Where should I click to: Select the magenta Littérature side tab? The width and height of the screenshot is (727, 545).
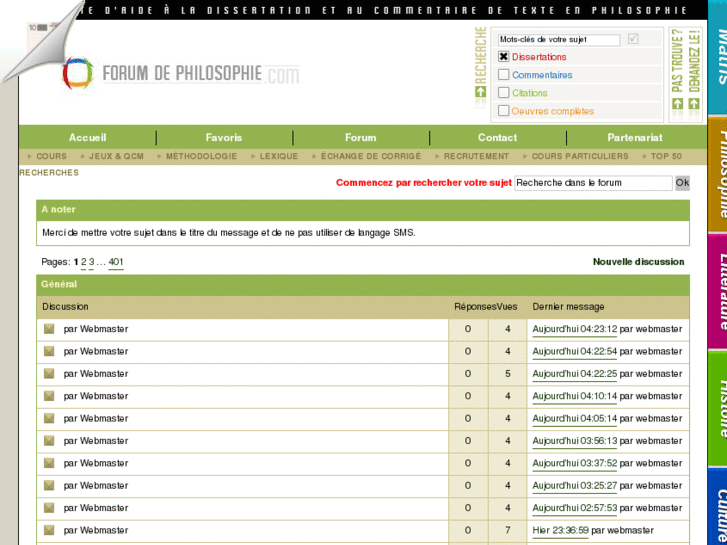point(718,291)
